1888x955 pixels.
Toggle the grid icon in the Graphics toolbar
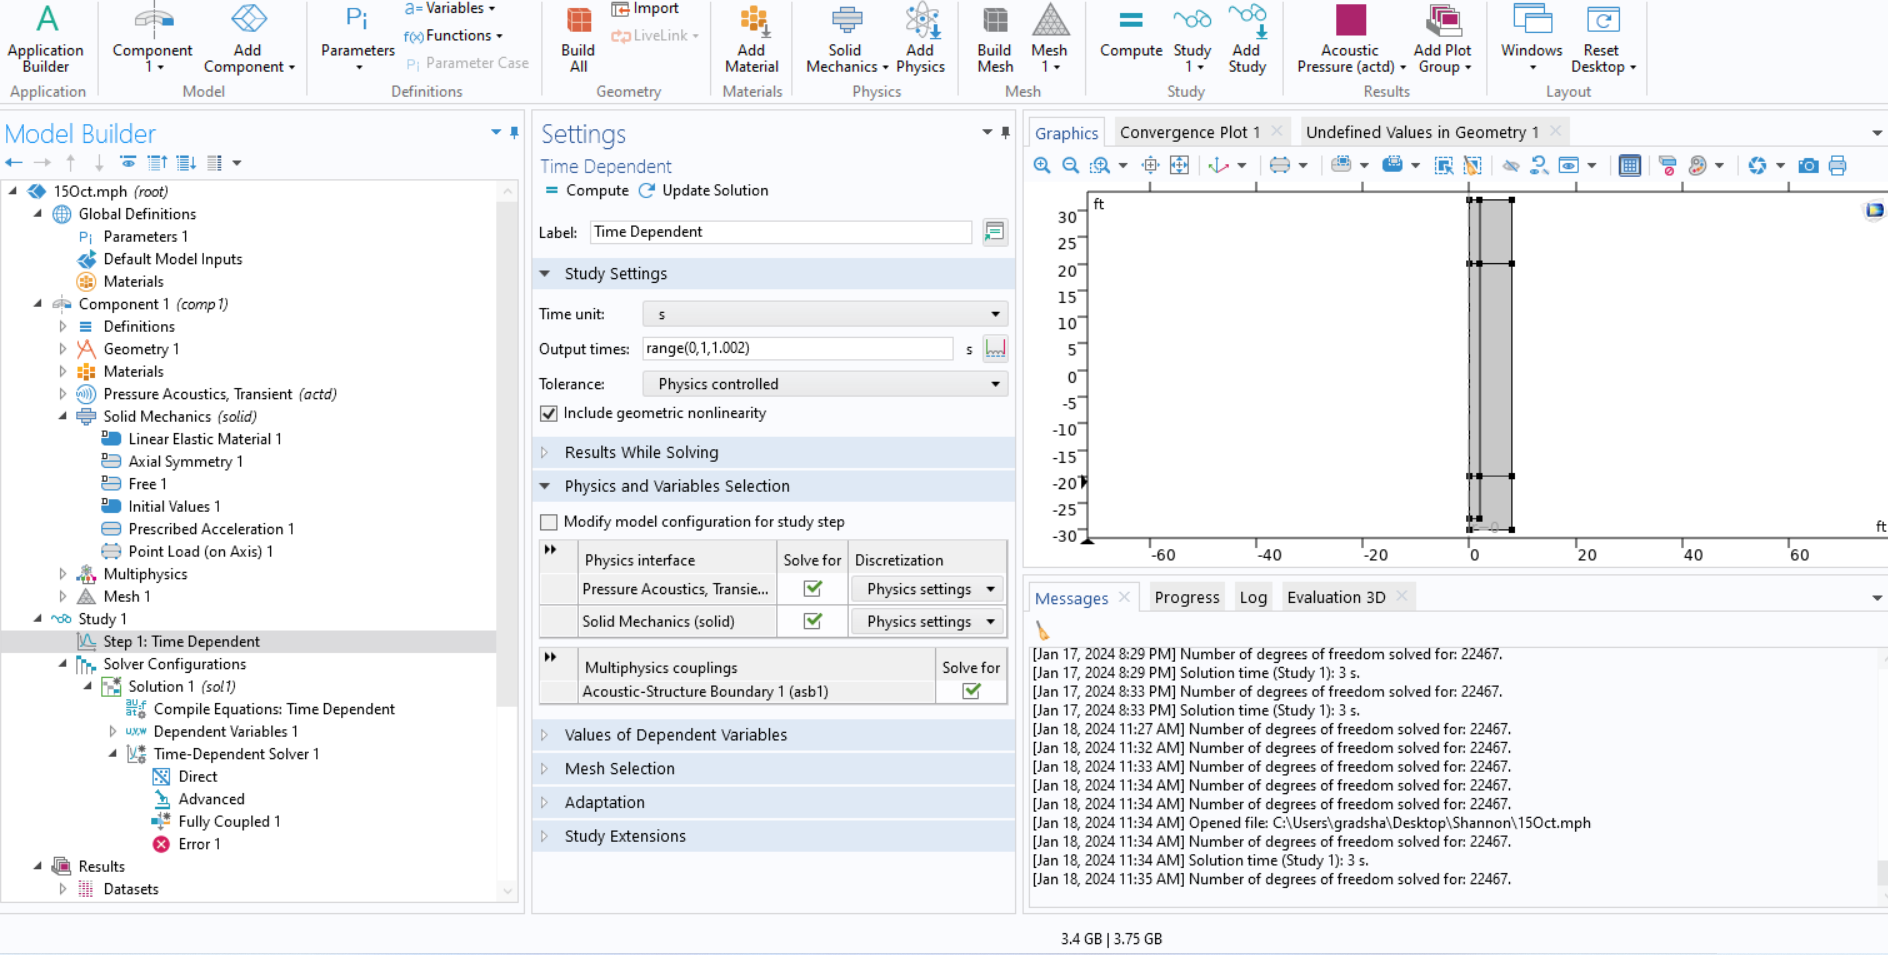1629,166
